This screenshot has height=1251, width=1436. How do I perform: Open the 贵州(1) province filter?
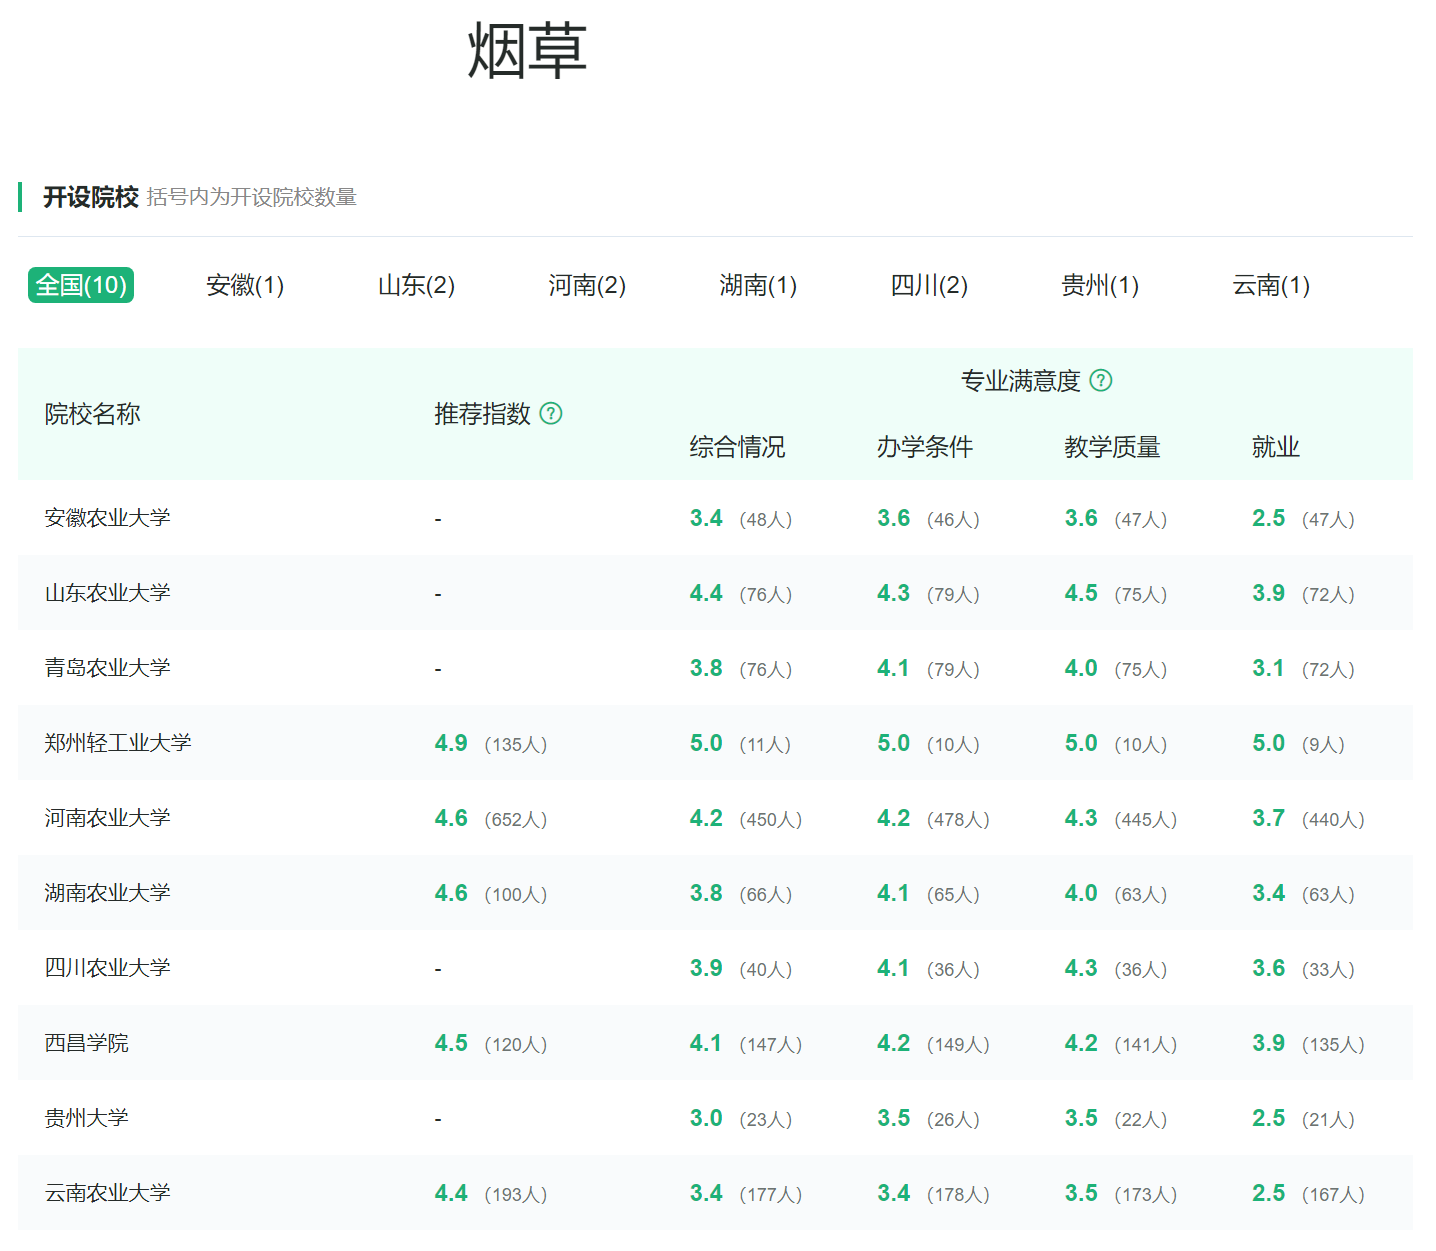1100,285
